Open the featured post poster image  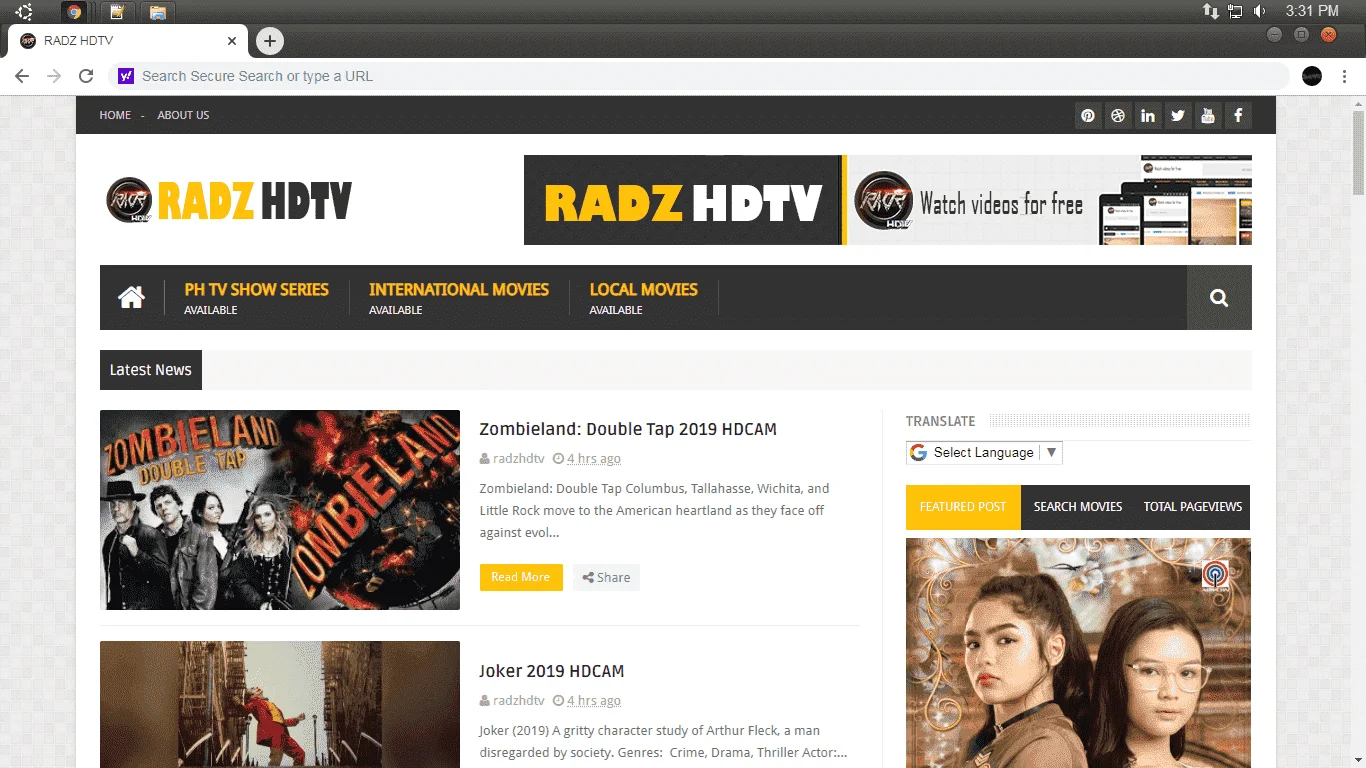coord(1078,653)
